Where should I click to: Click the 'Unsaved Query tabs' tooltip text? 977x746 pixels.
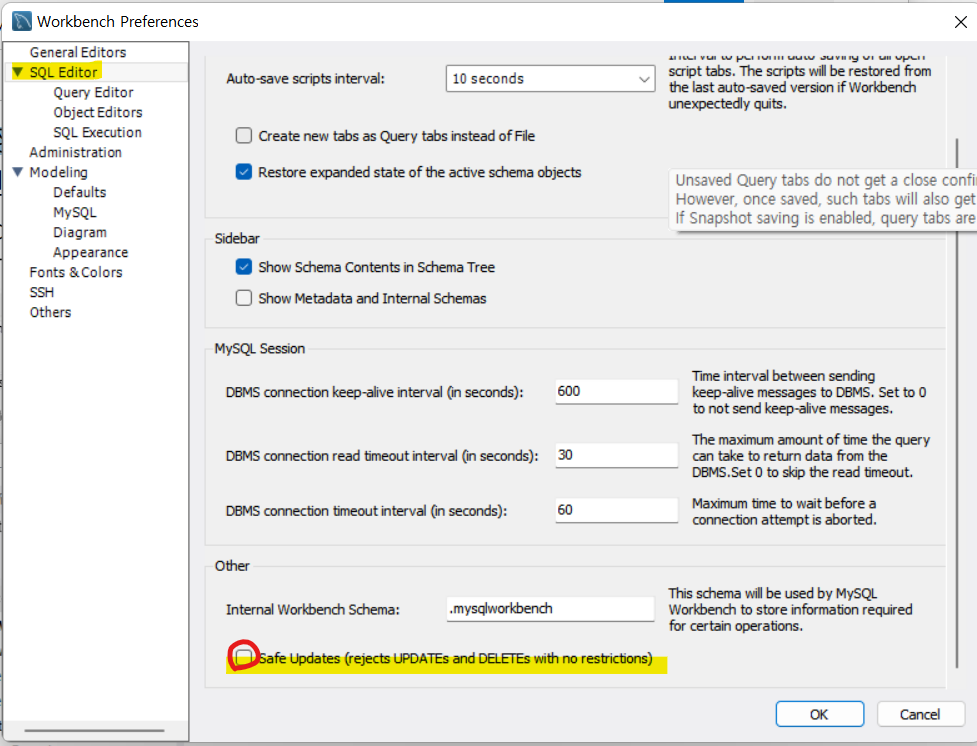pos(825,199)
